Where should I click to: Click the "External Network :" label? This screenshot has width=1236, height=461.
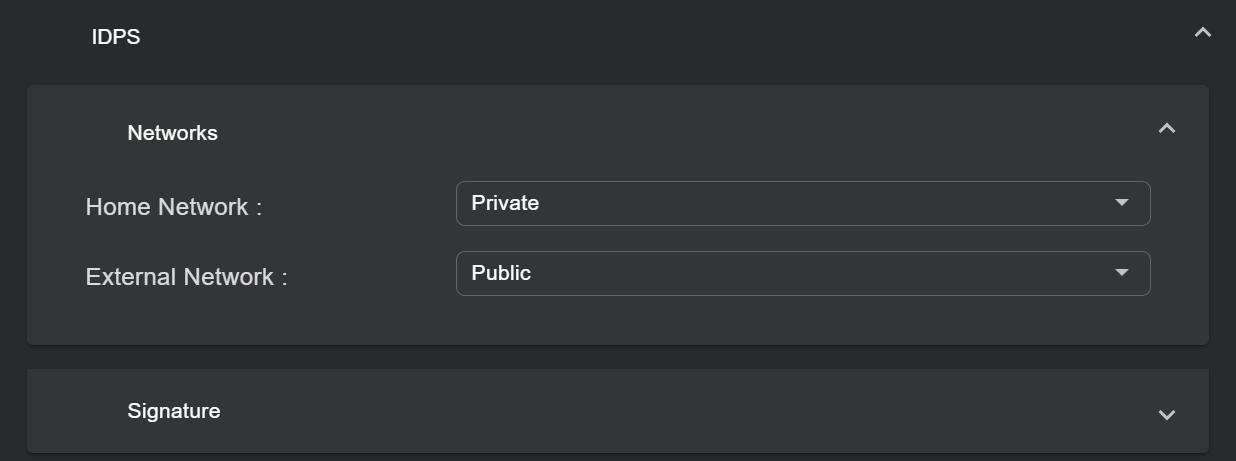(186, 277)
